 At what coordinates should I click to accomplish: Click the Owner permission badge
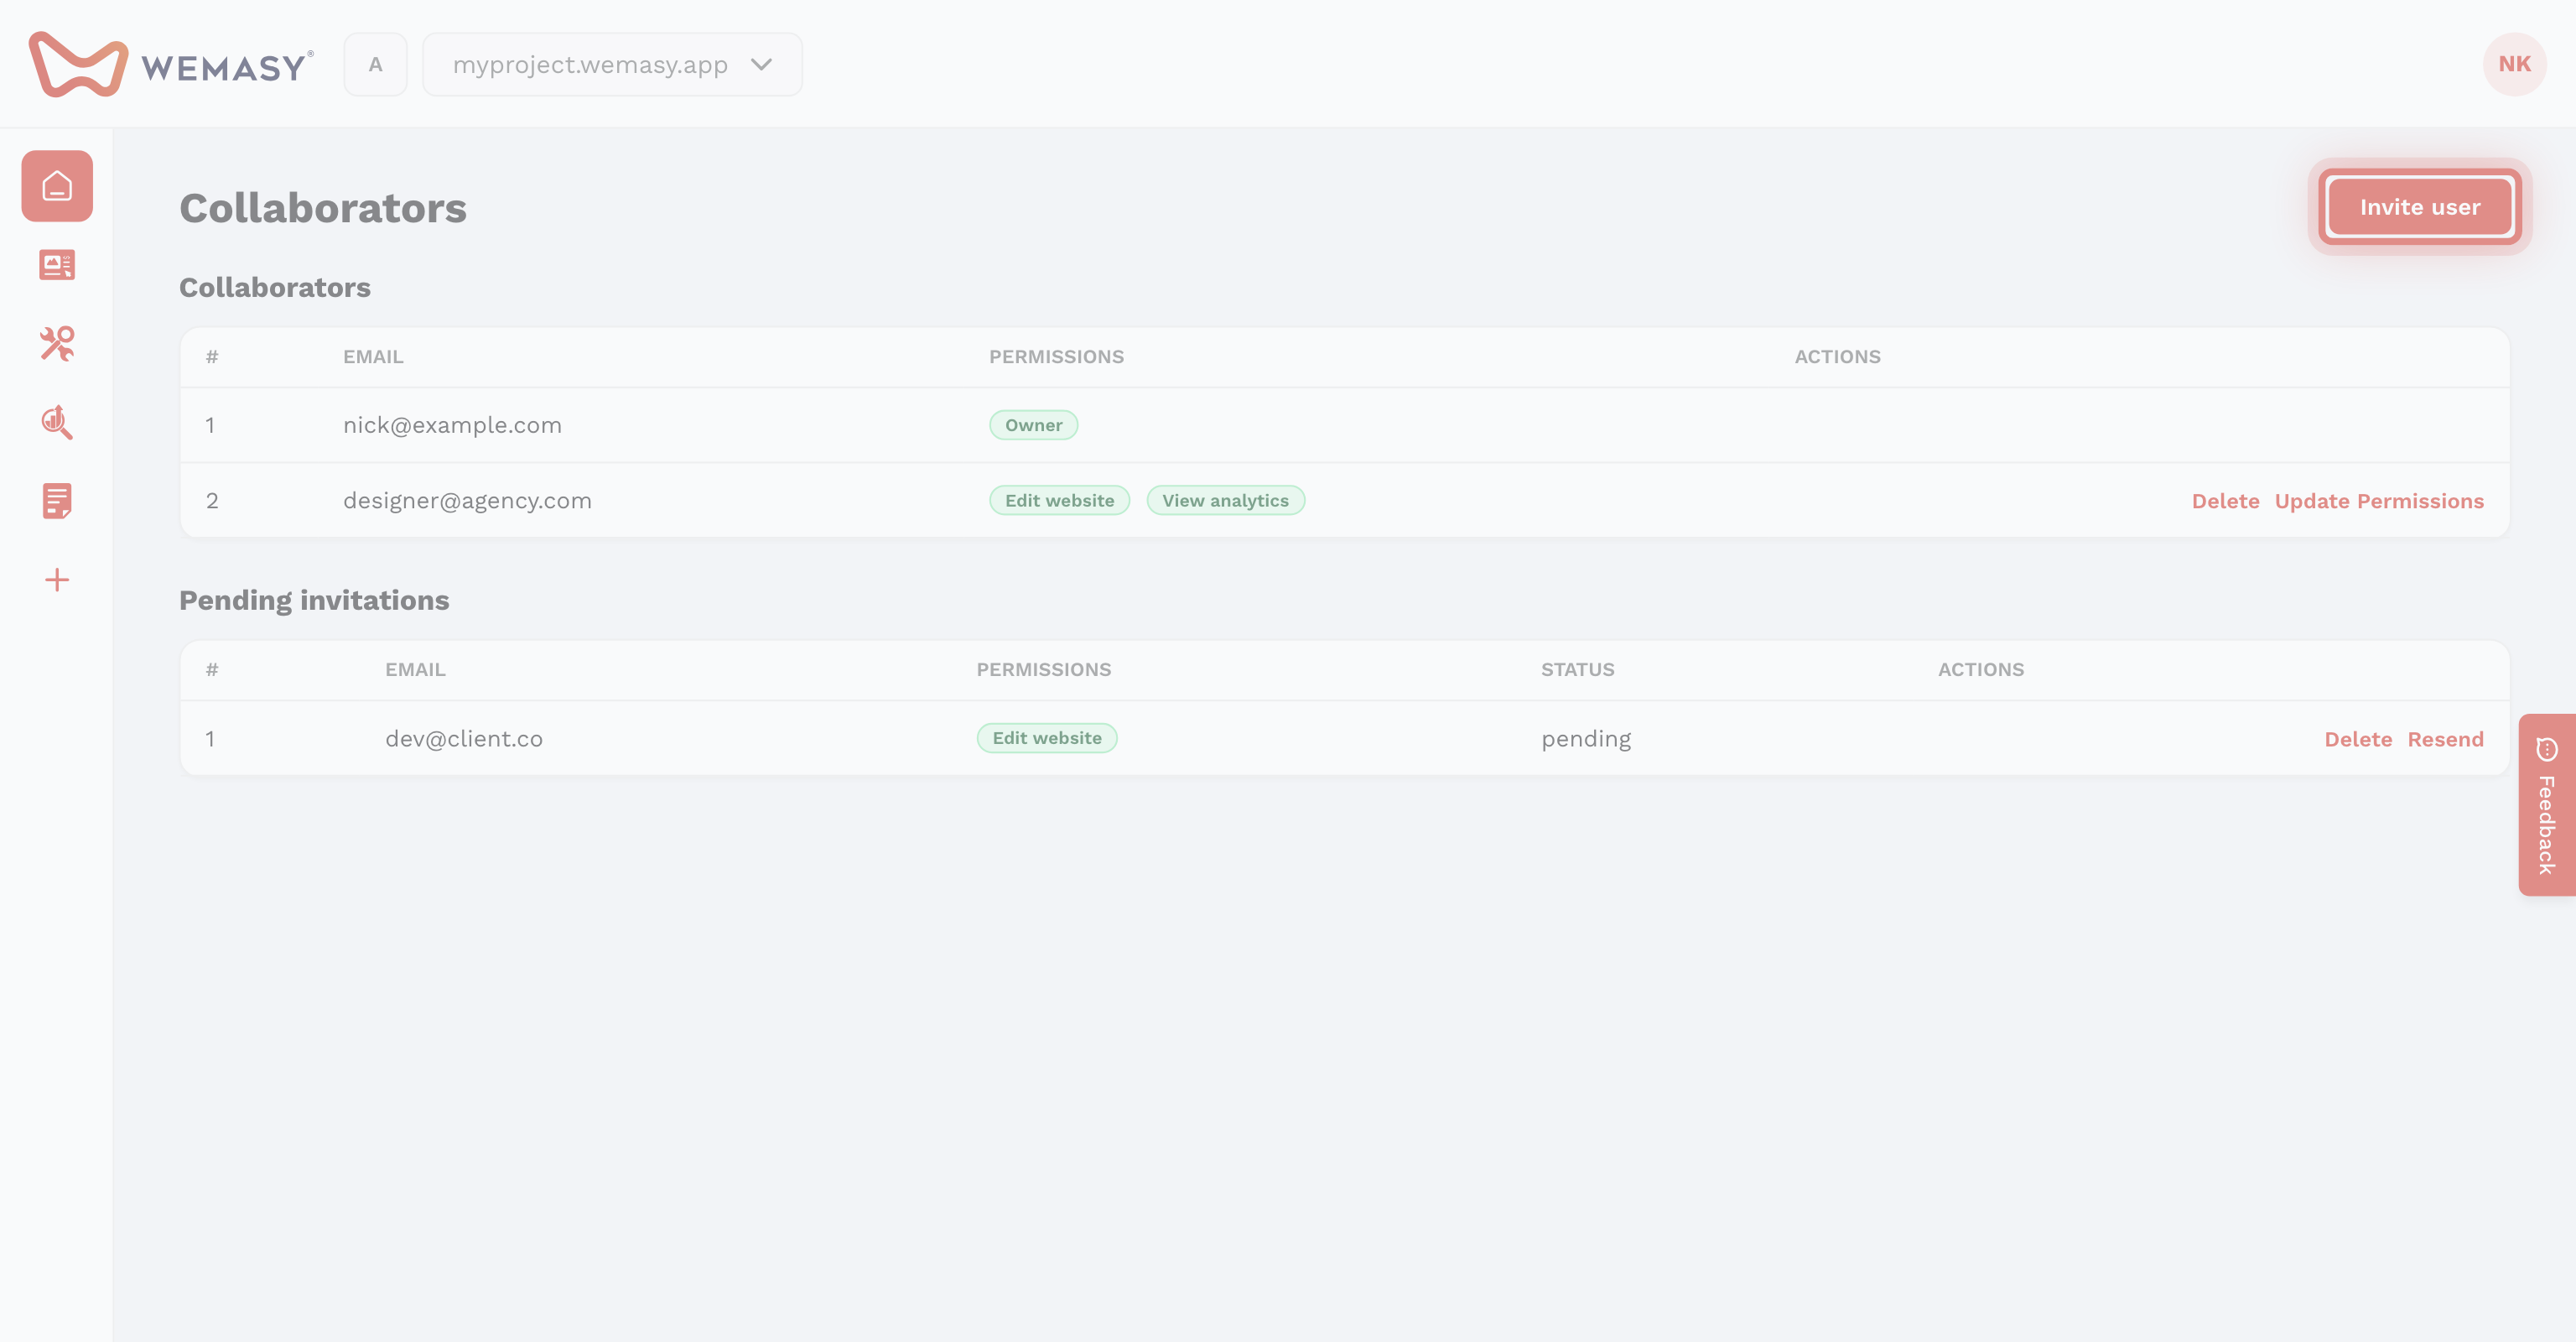(1033, 425)
